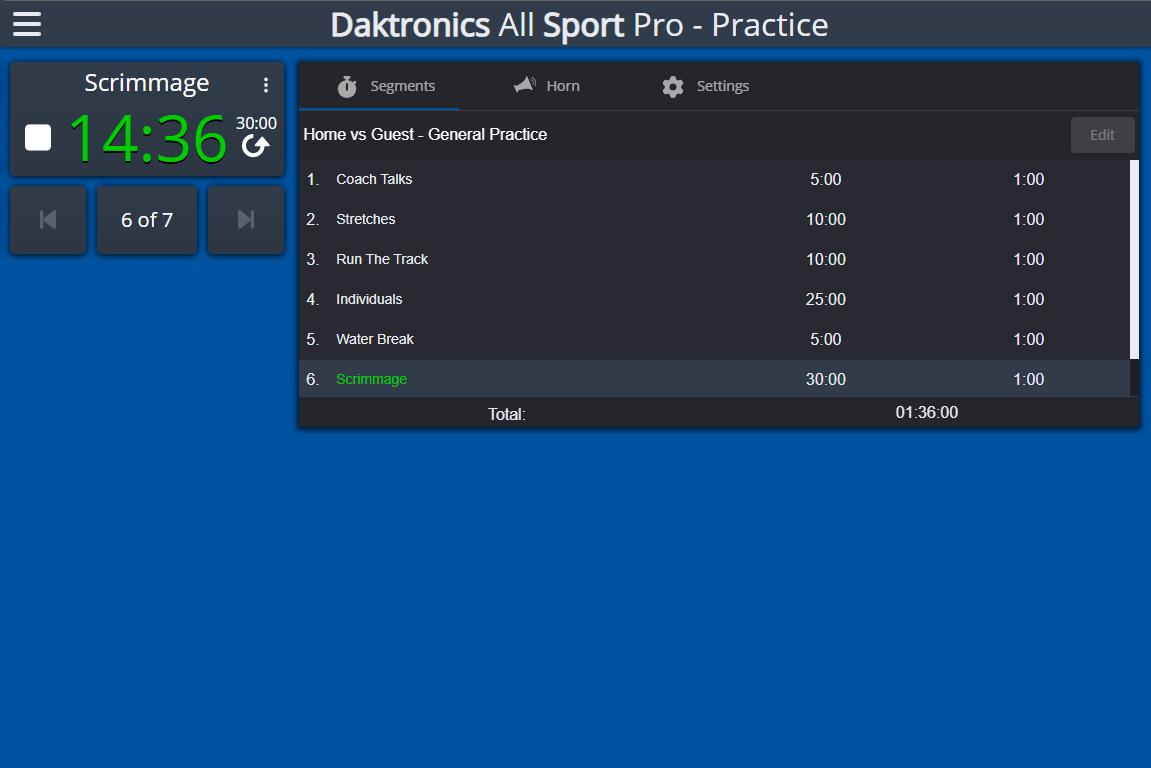Image resolution: width=1151 pixels, height=768 pixels.
Task: Open the Scrimmage options kebab menu
Action: pyautogui.click(x=265, y=85)
